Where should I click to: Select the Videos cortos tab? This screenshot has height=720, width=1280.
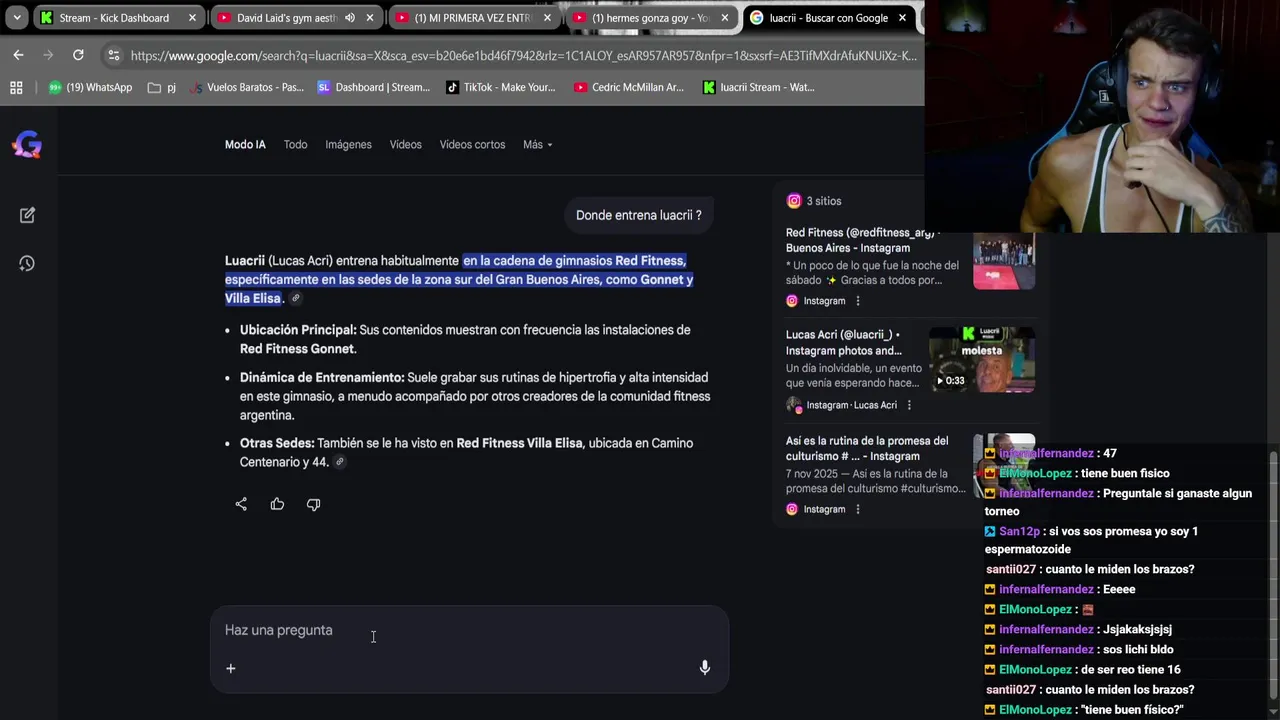tap(472, 144)
